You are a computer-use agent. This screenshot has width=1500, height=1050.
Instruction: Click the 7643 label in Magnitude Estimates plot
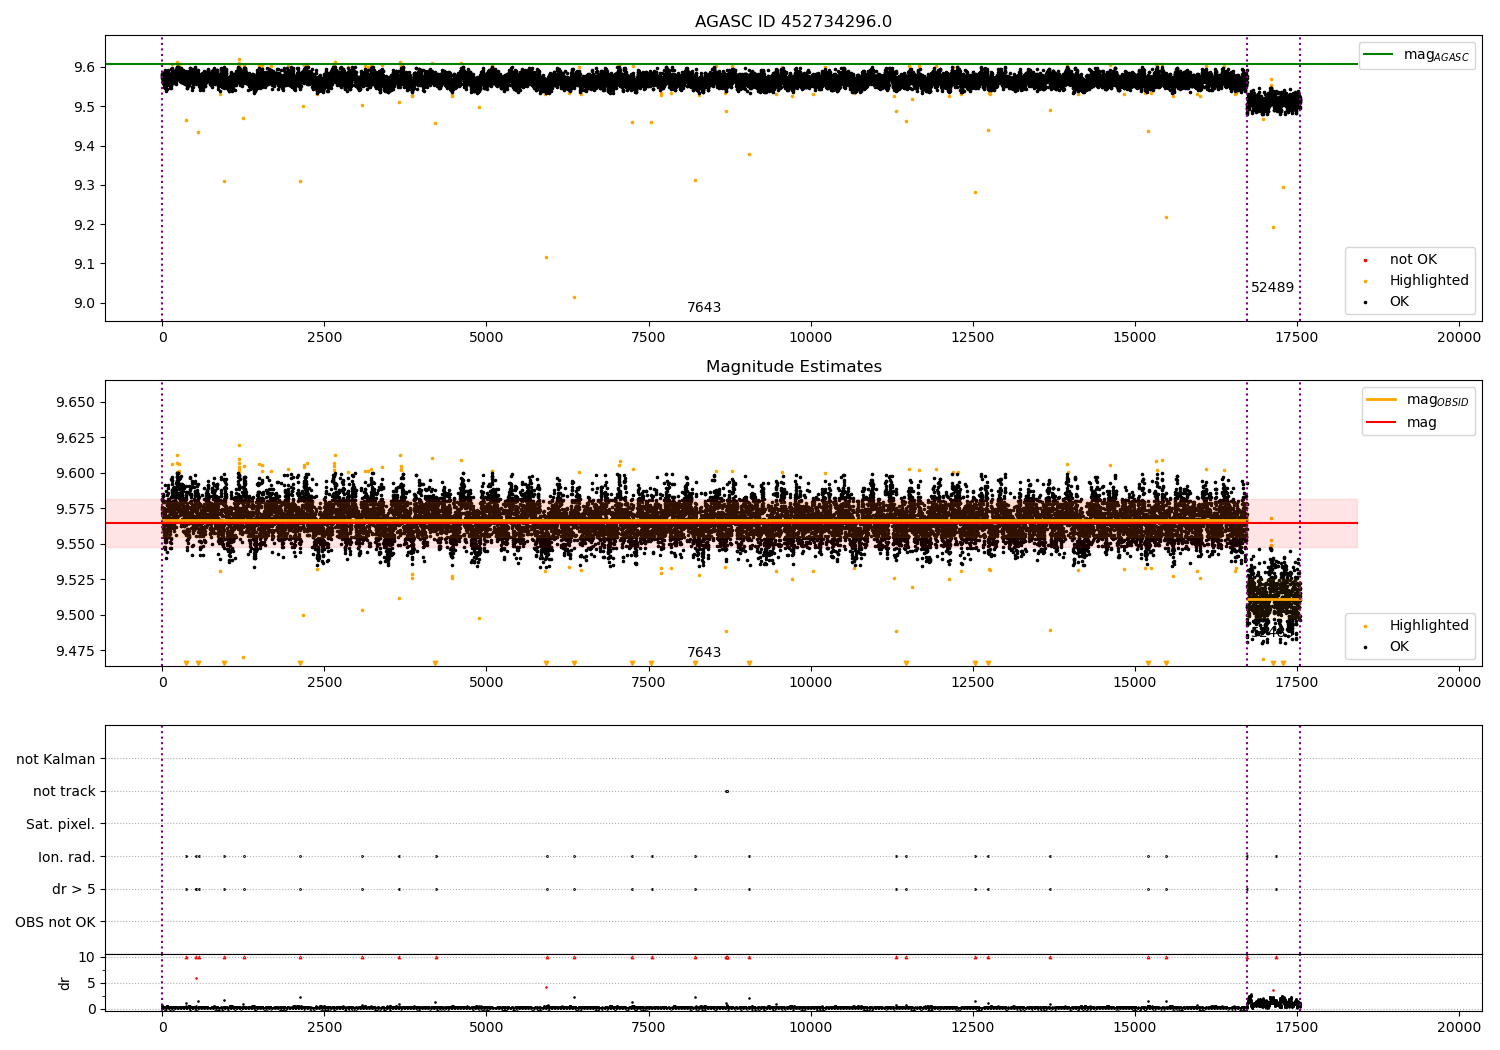coord(703,653)
